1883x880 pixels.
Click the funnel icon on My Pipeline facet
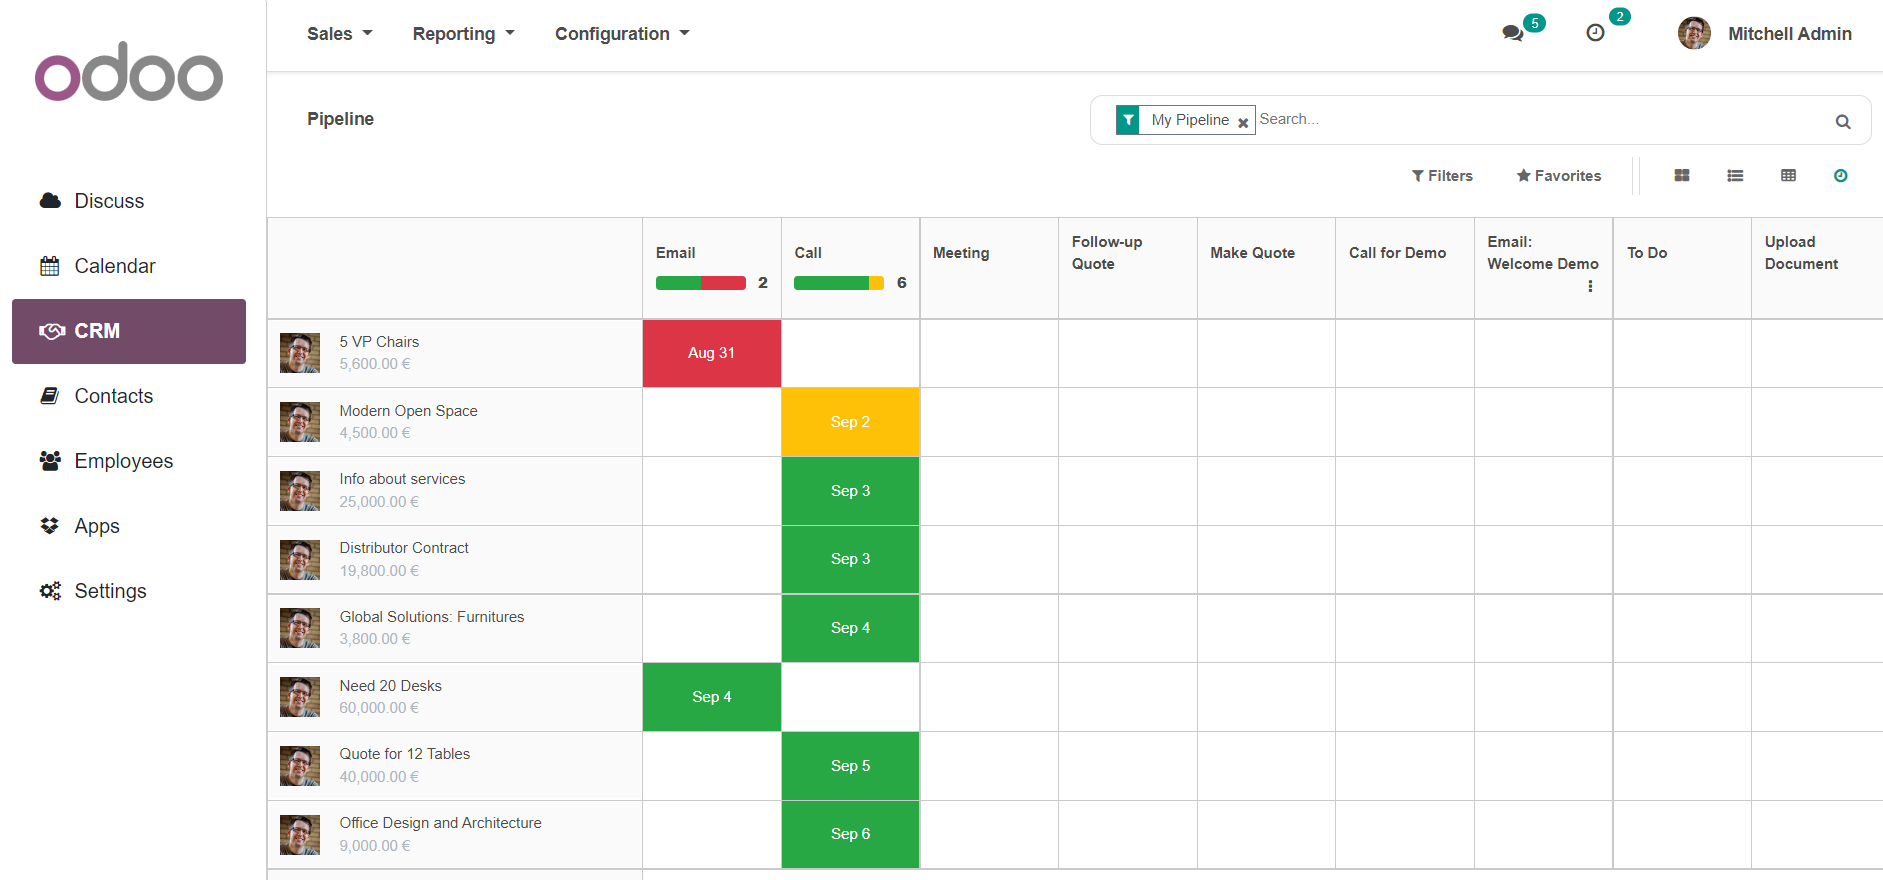coord(1128,120)
